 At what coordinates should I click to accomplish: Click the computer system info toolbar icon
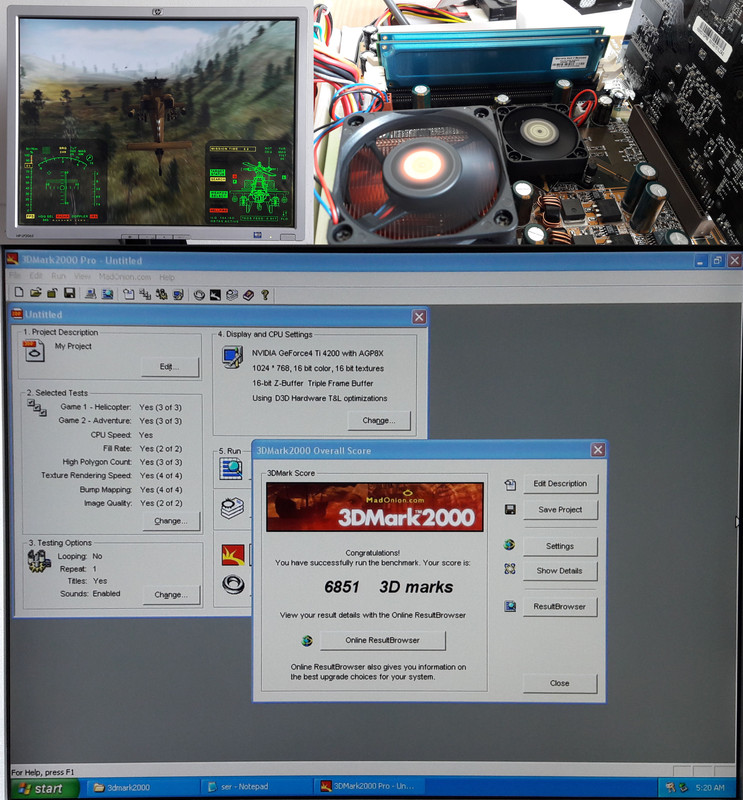[x=91, y=293]
